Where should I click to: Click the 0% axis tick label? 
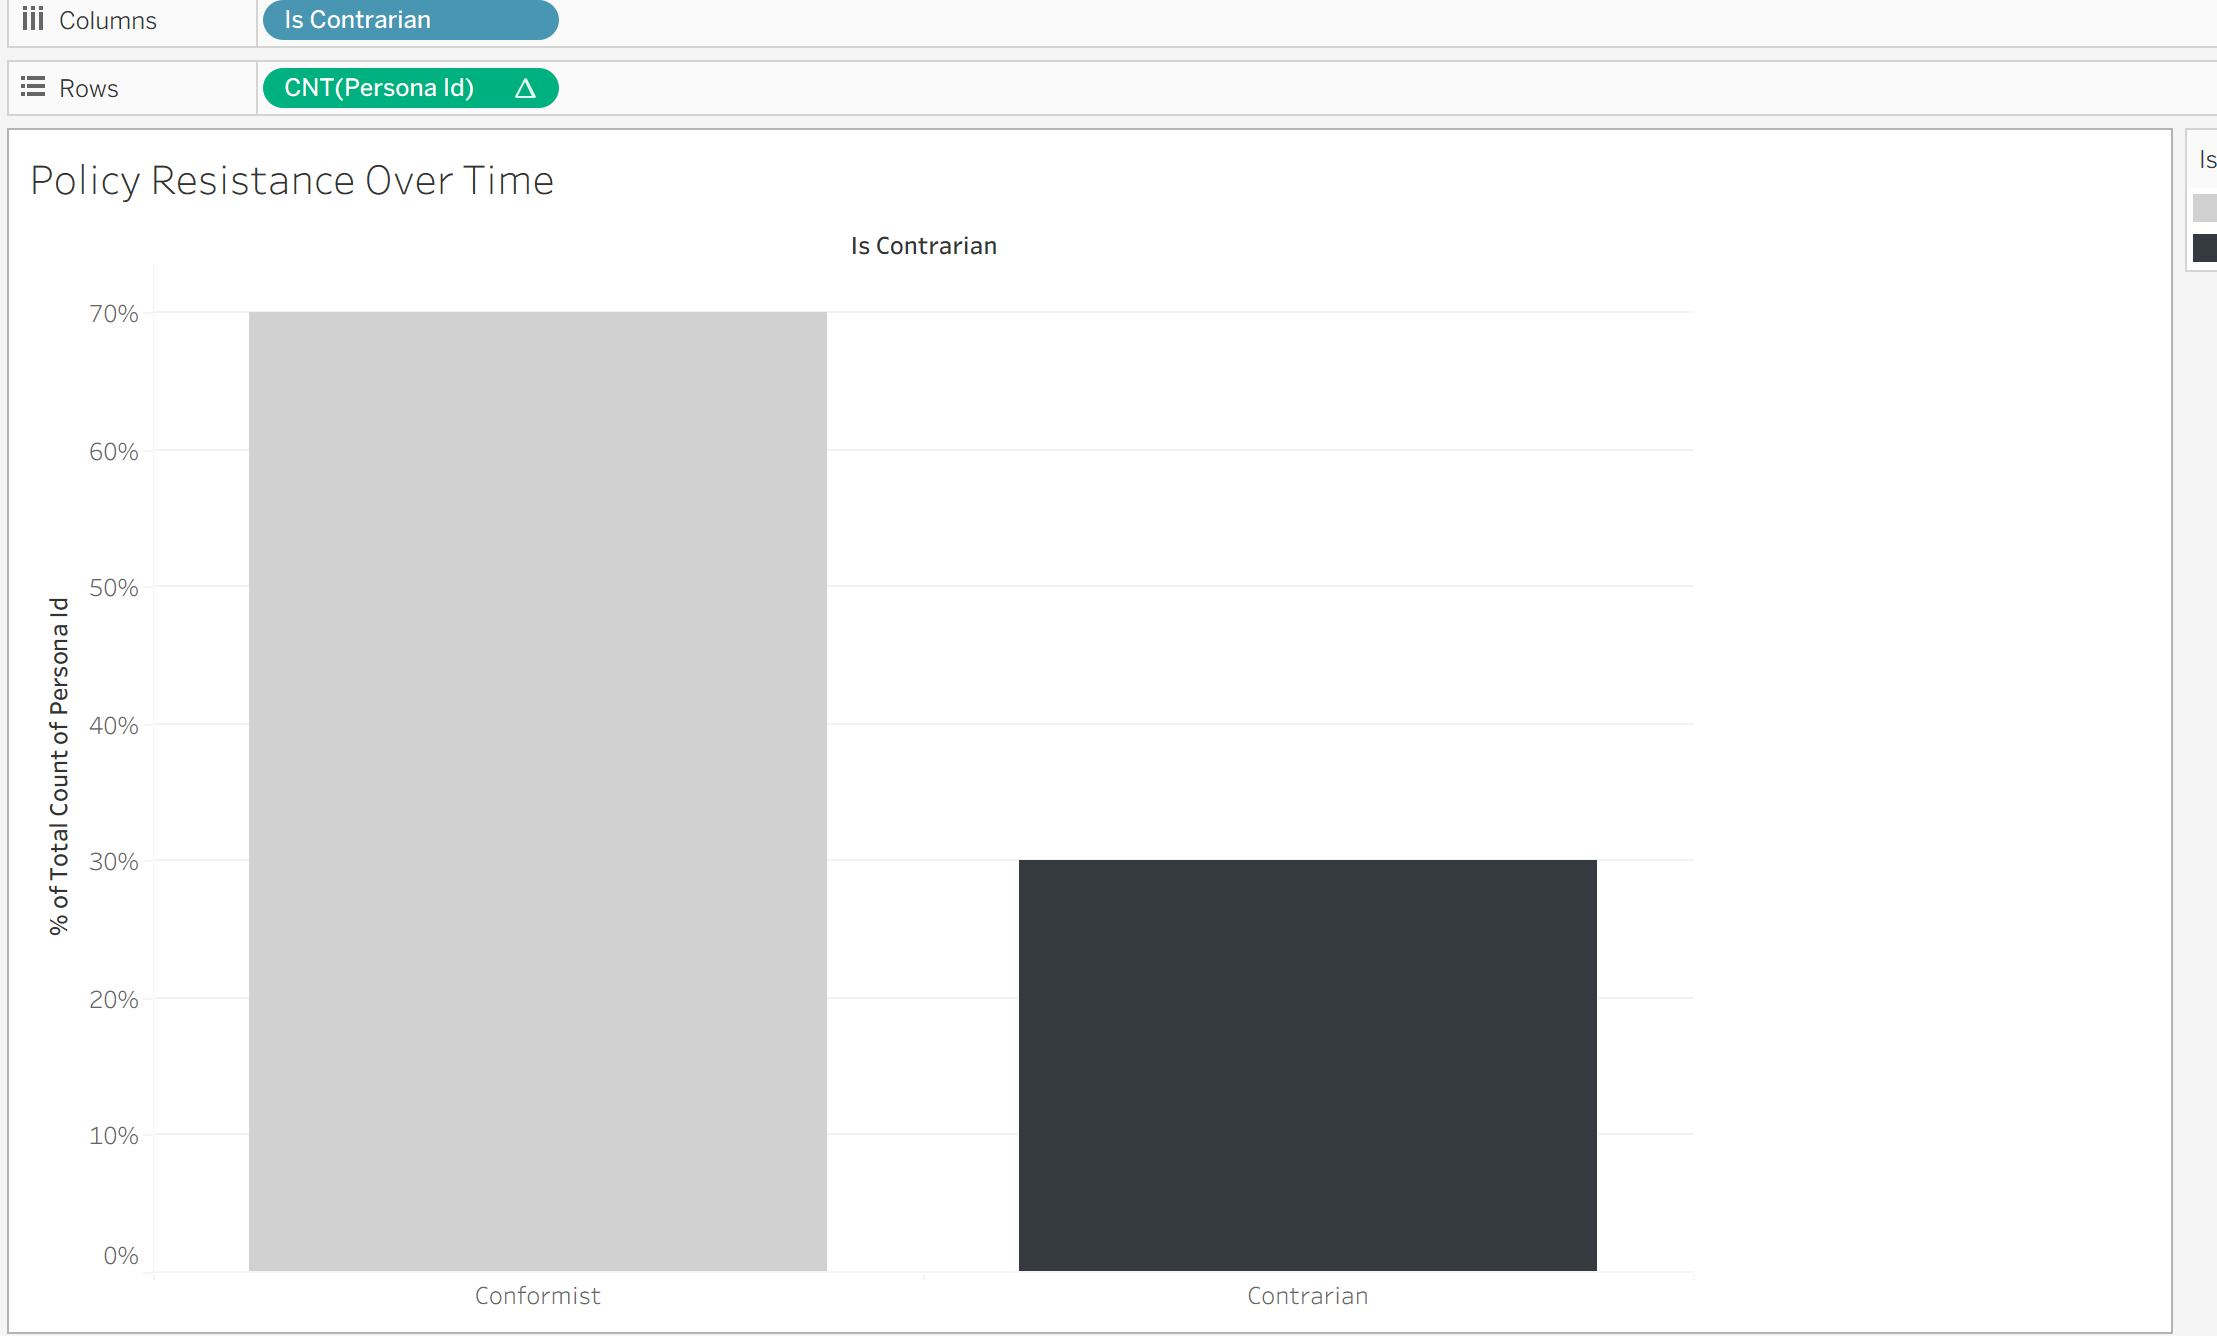120,1256
